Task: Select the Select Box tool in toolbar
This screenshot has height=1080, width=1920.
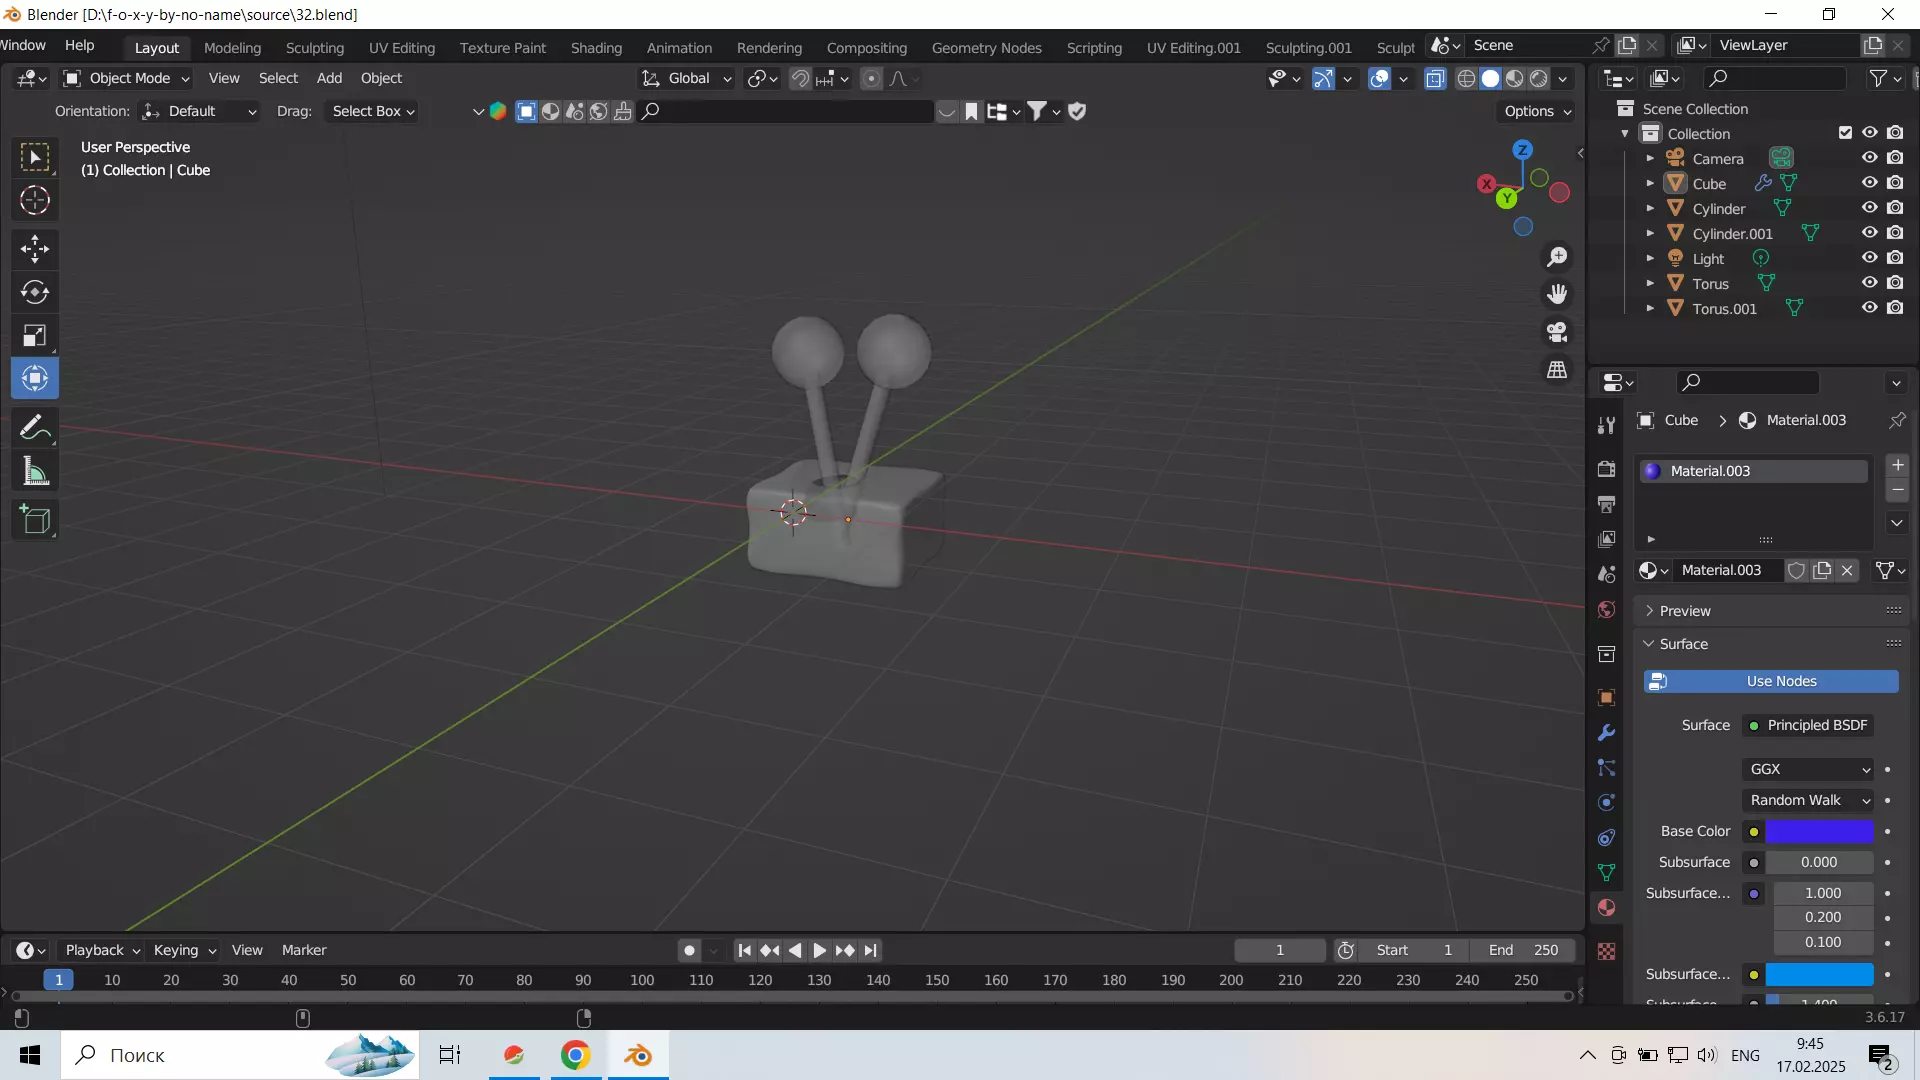Action: pyautogui.click(x=35, y=158)
